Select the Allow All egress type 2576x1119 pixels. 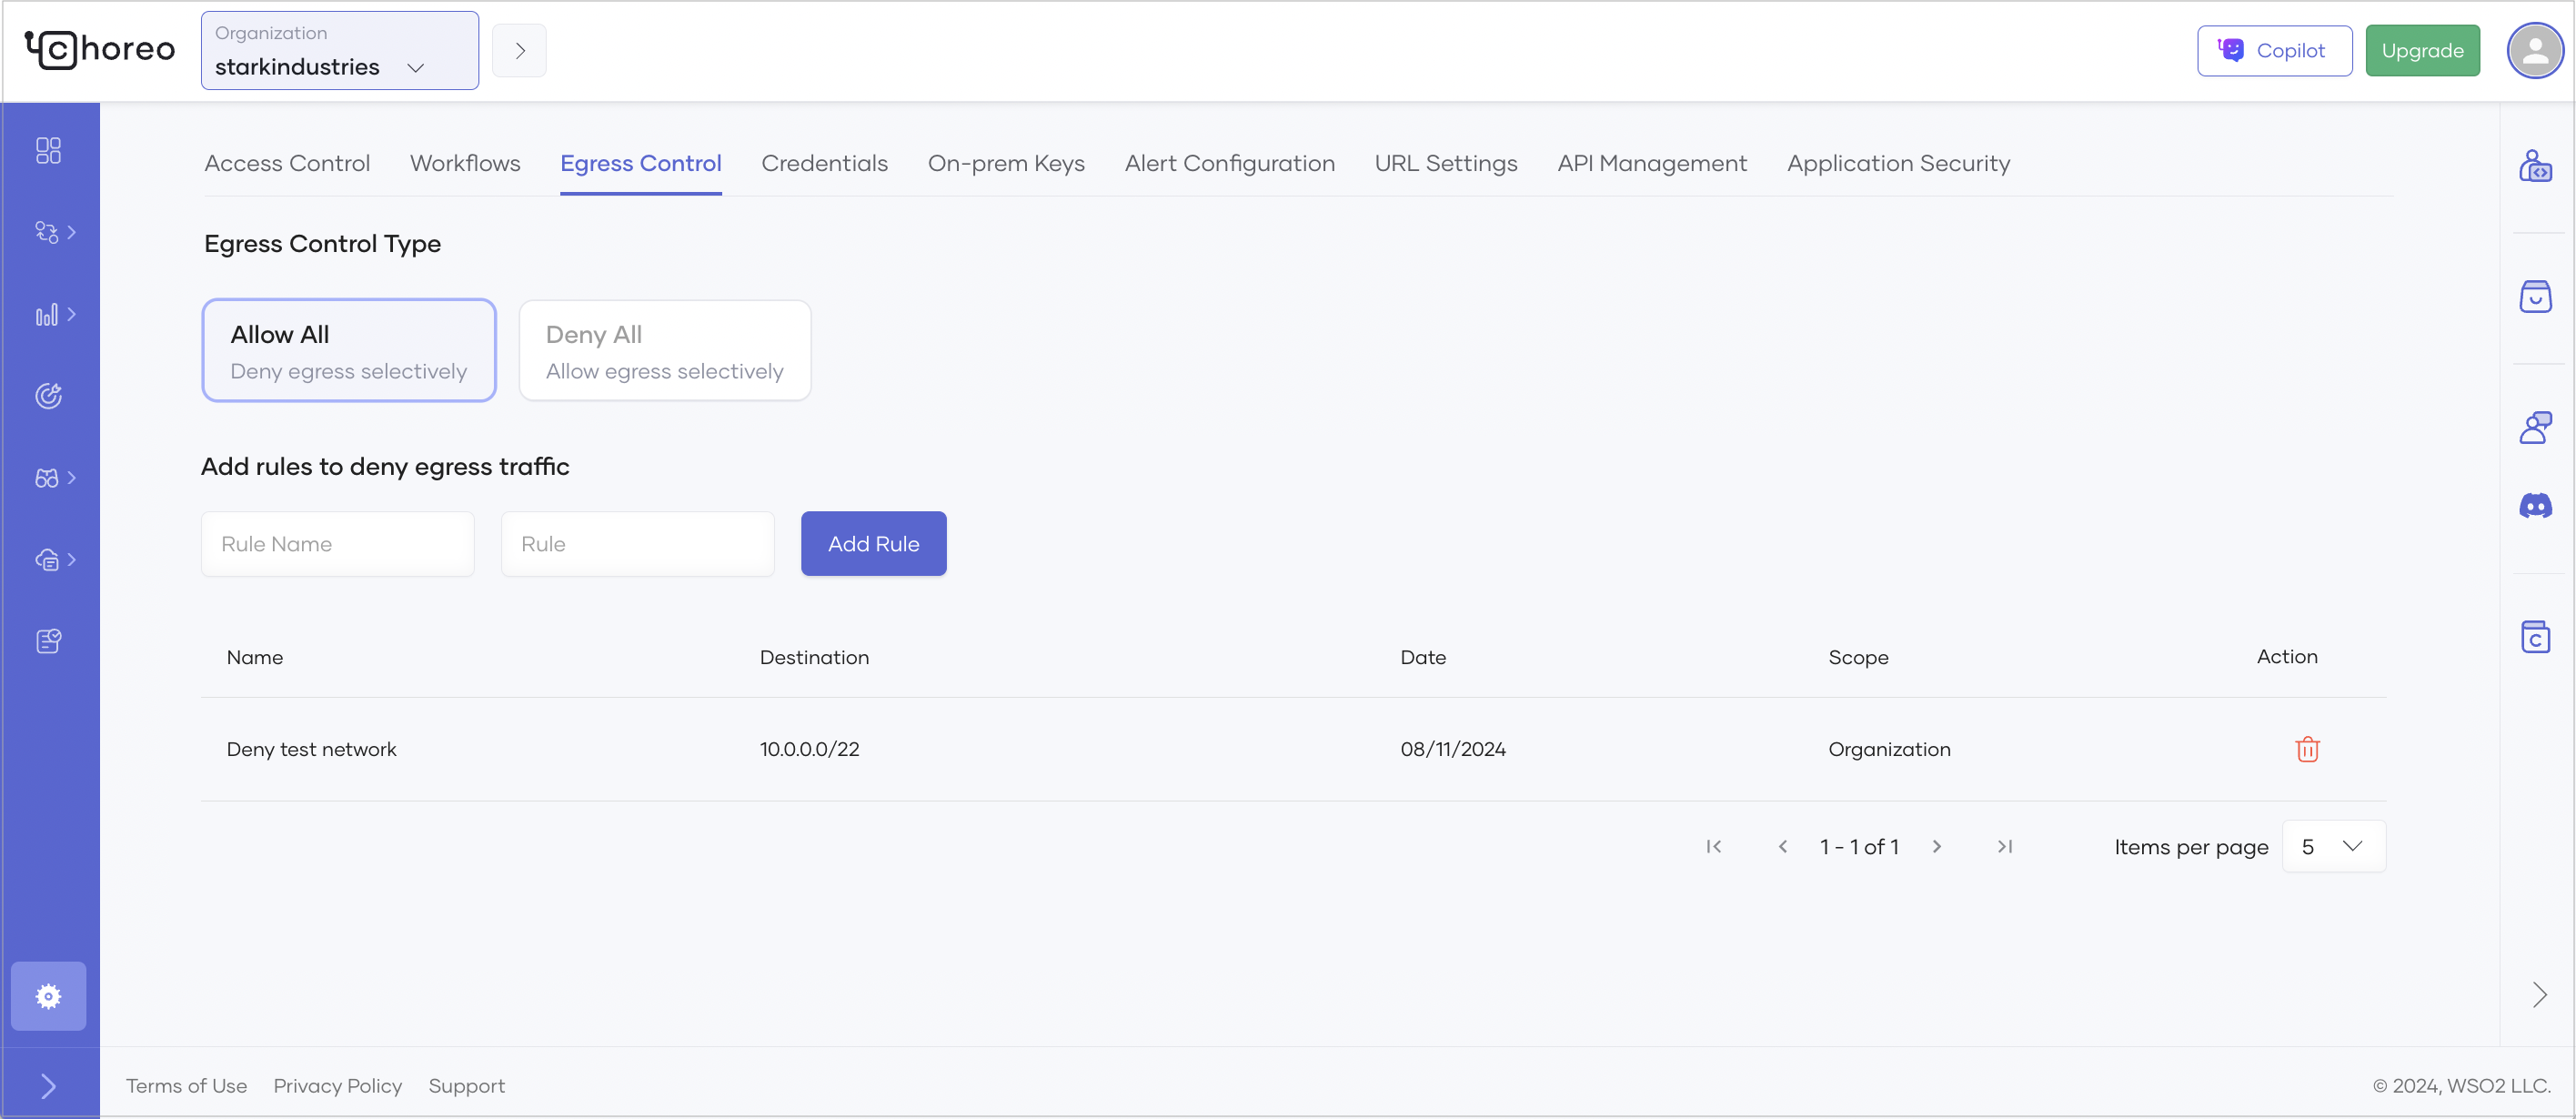pos(348,350)
